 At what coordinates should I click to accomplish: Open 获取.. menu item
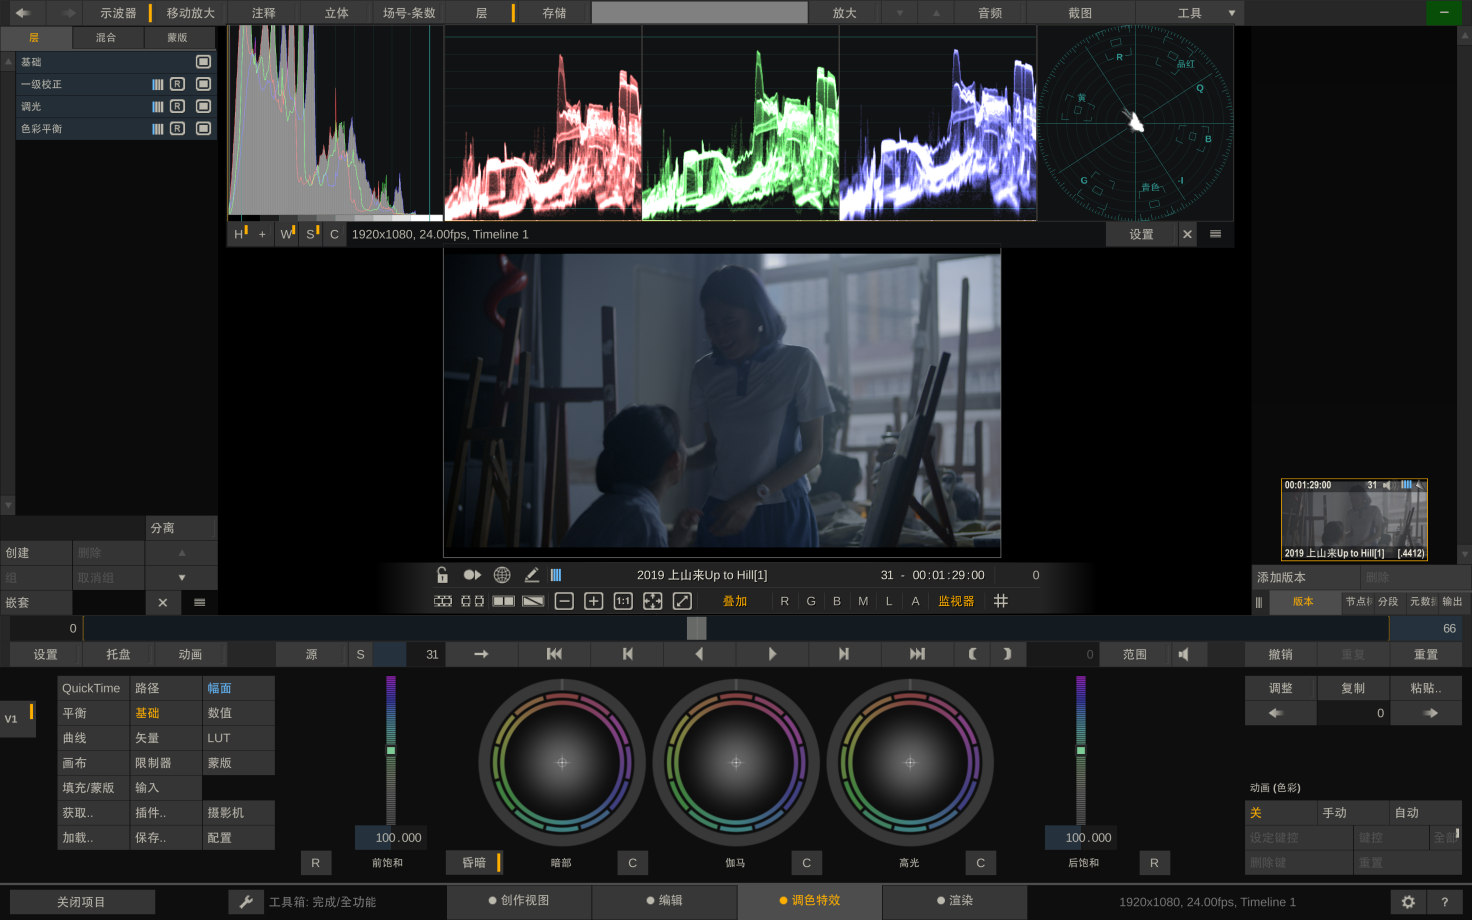94,813
